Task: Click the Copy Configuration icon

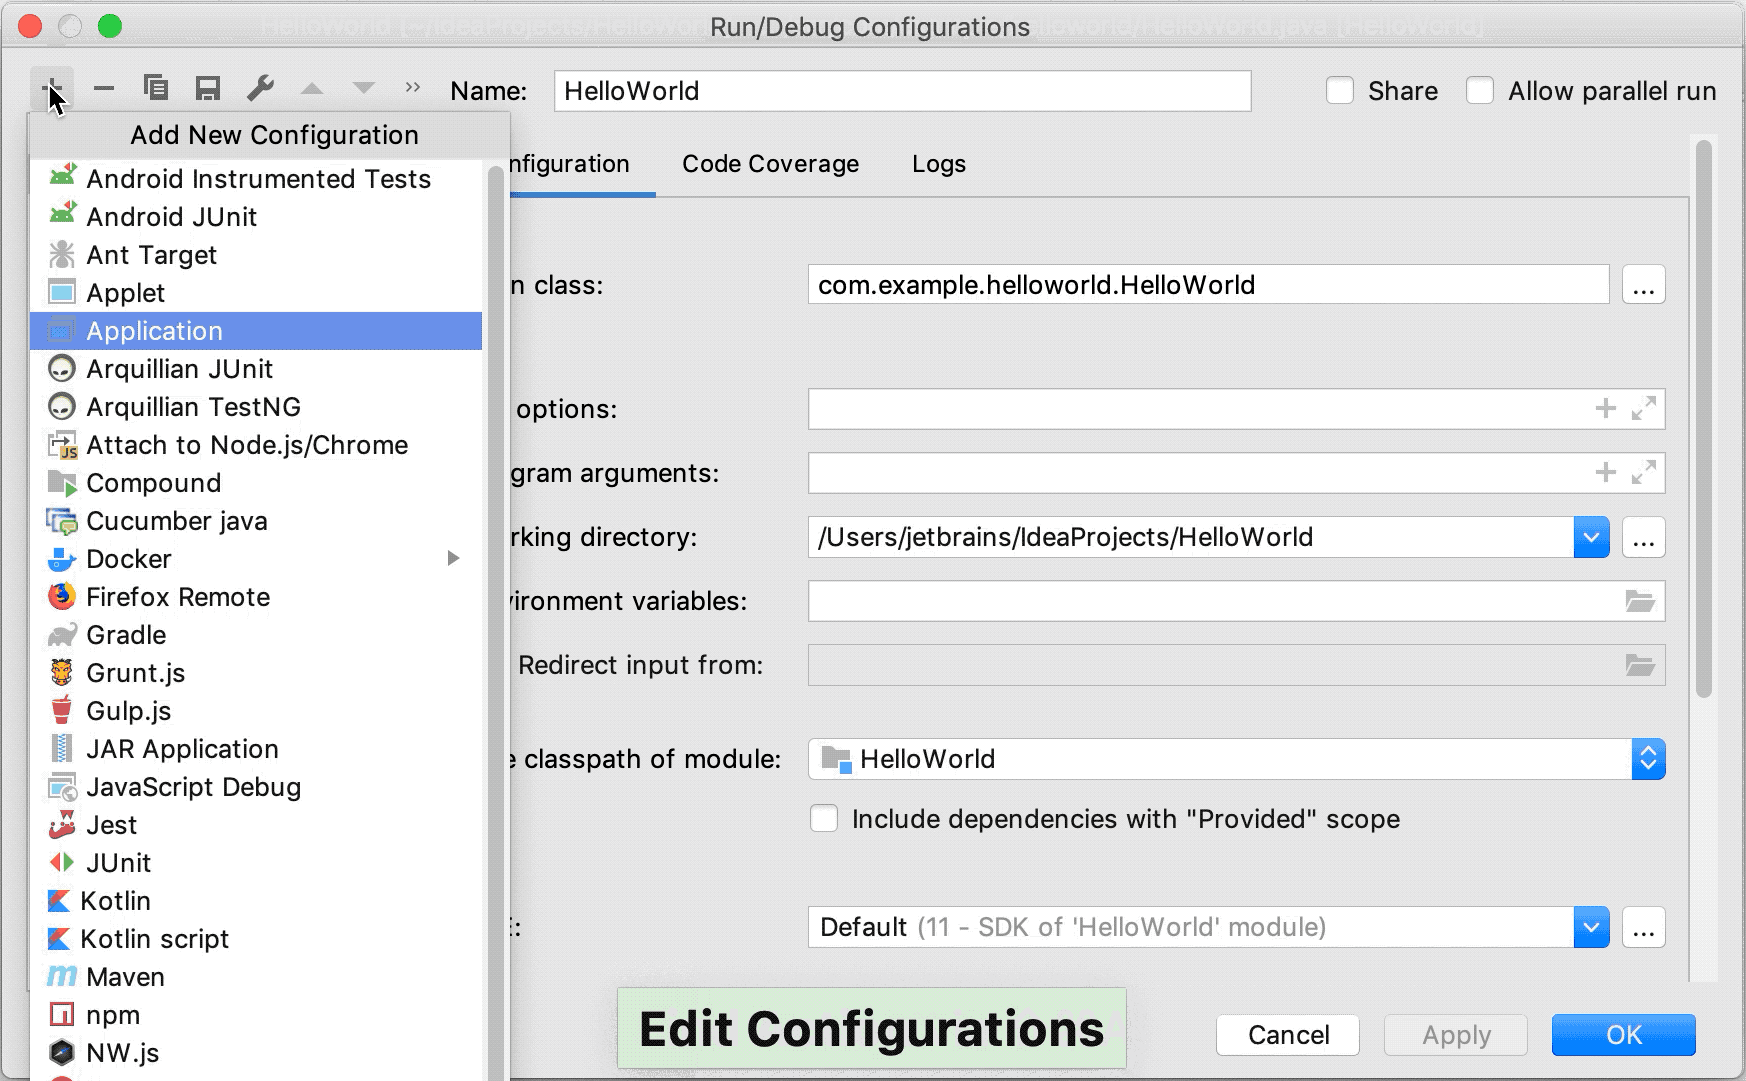Action: click(x=156, y=89)
